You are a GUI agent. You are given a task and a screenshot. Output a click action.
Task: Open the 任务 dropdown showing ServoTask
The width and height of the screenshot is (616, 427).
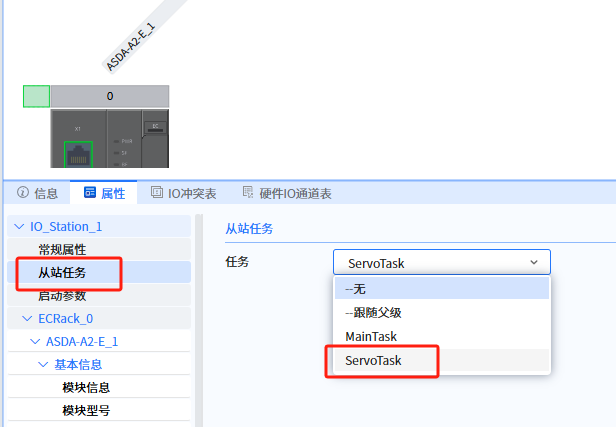click(441, 263)
